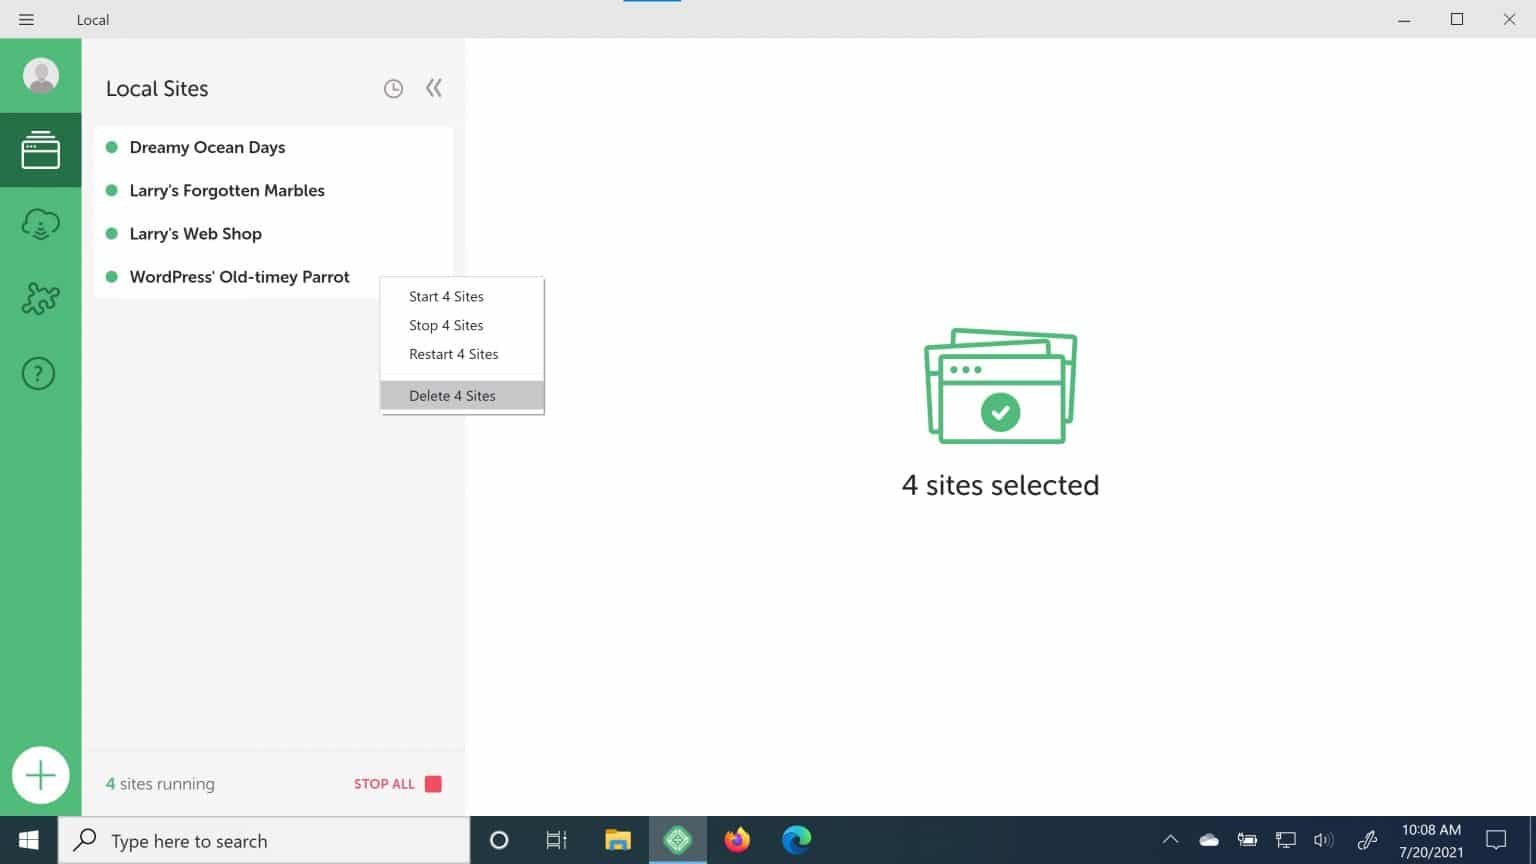Select Delete 4 Sites menu entry
The width and height of the screenshot is (1536, 864).
click(452, 396)
